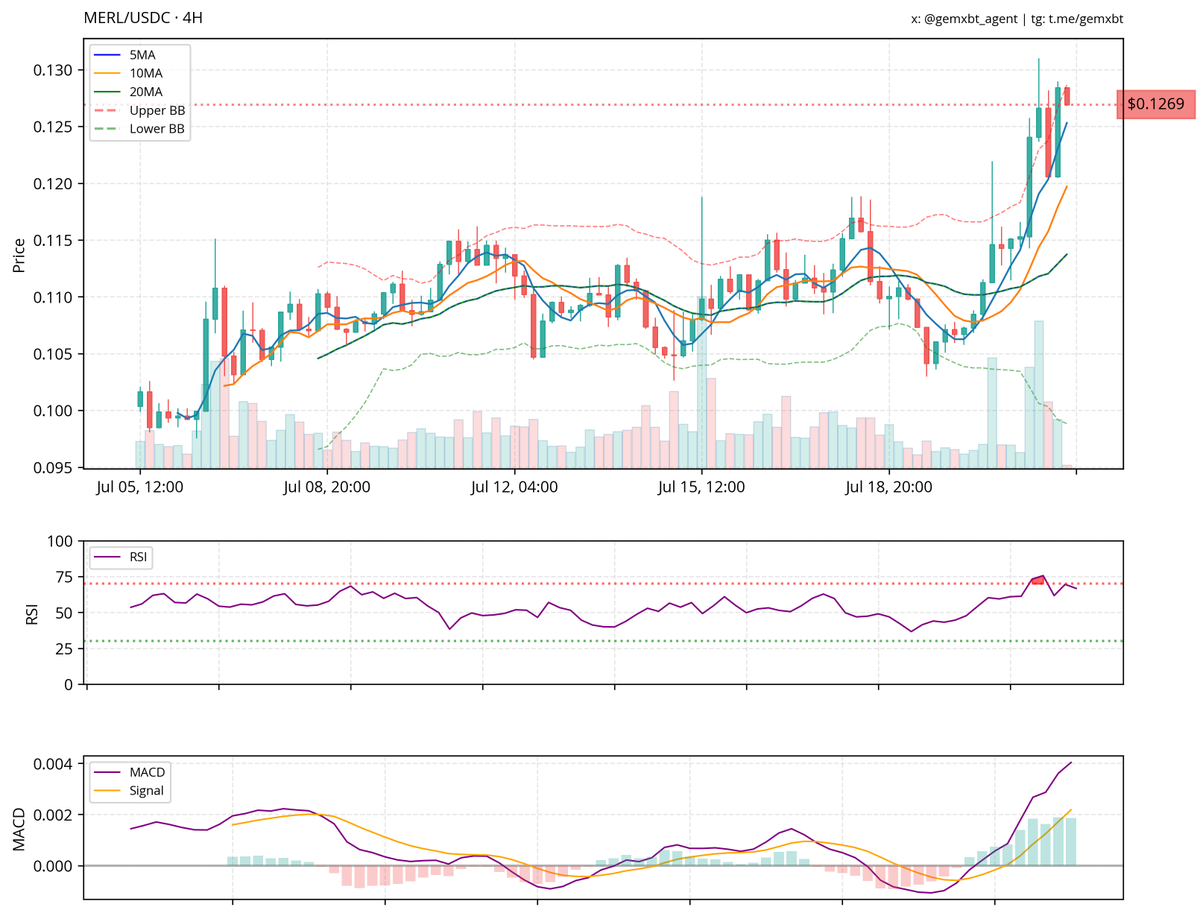Click the red overbought RSI peak marker
Screen dimensions: 1200x916
(x=1038, y=579)
